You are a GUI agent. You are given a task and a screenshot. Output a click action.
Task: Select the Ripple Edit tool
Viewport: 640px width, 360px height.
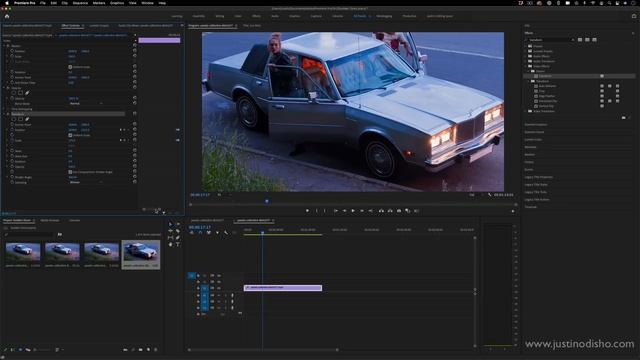(171, 231)
